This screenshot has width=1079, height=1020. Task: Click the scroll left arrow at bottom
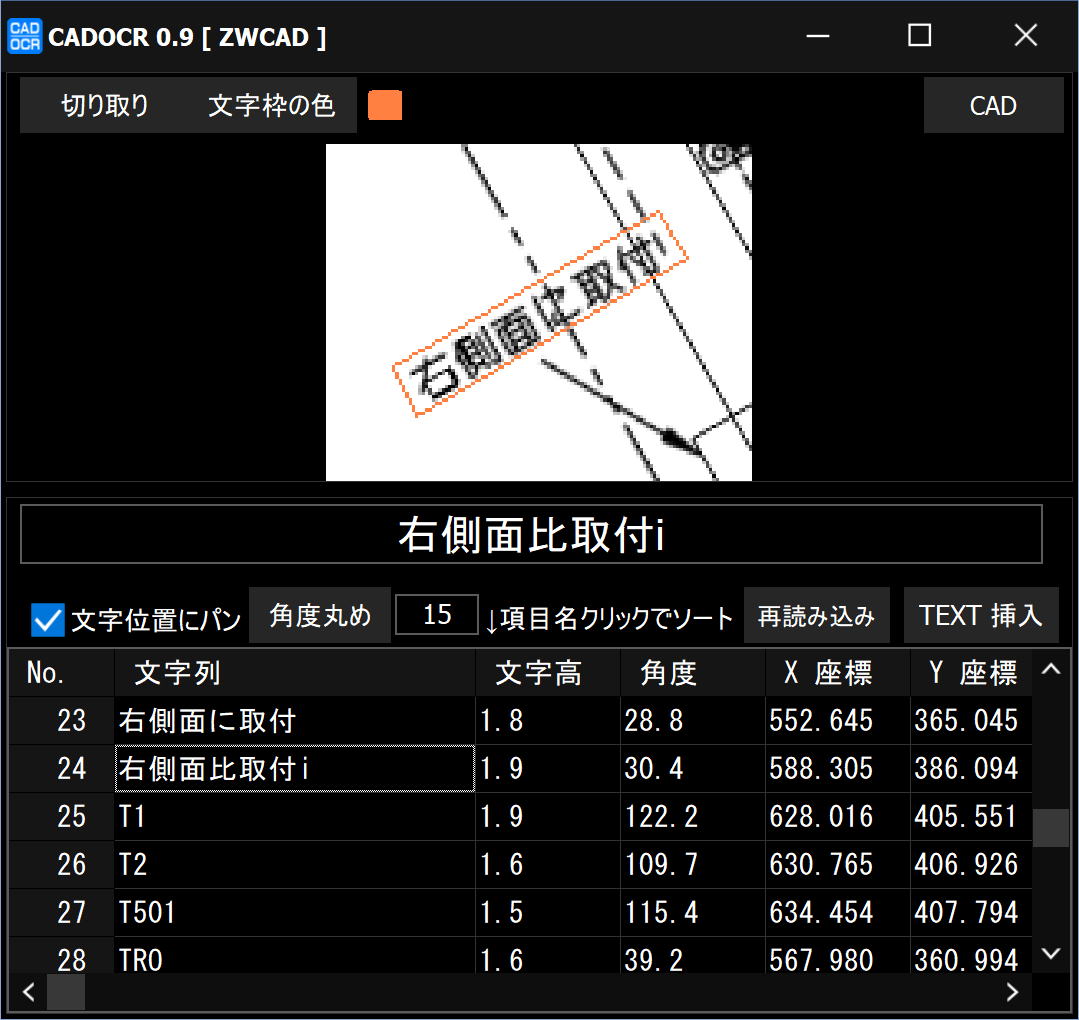point(28,992)
